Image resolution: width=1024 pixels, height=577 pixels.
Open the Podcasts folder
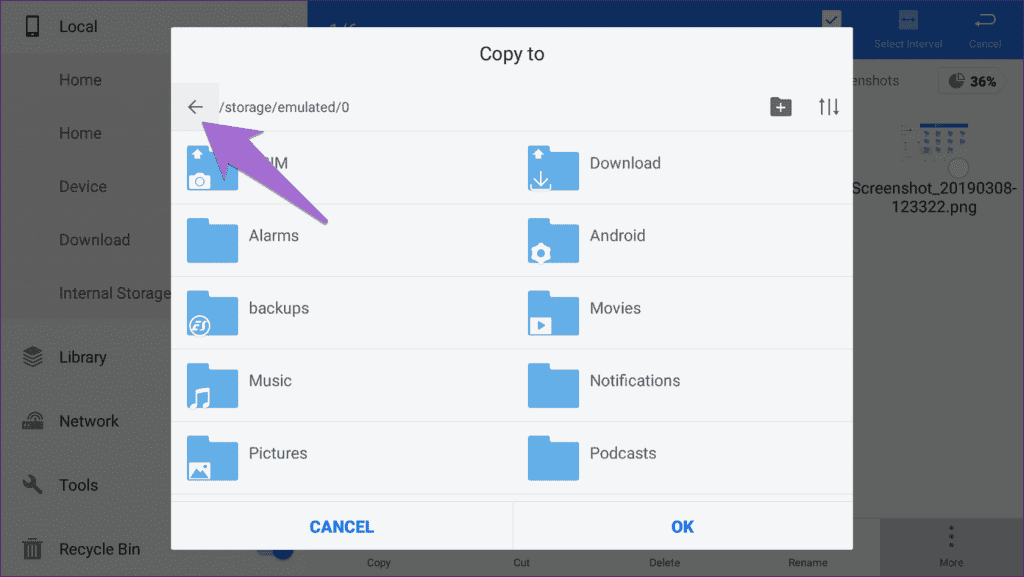(x=682, y=457)
